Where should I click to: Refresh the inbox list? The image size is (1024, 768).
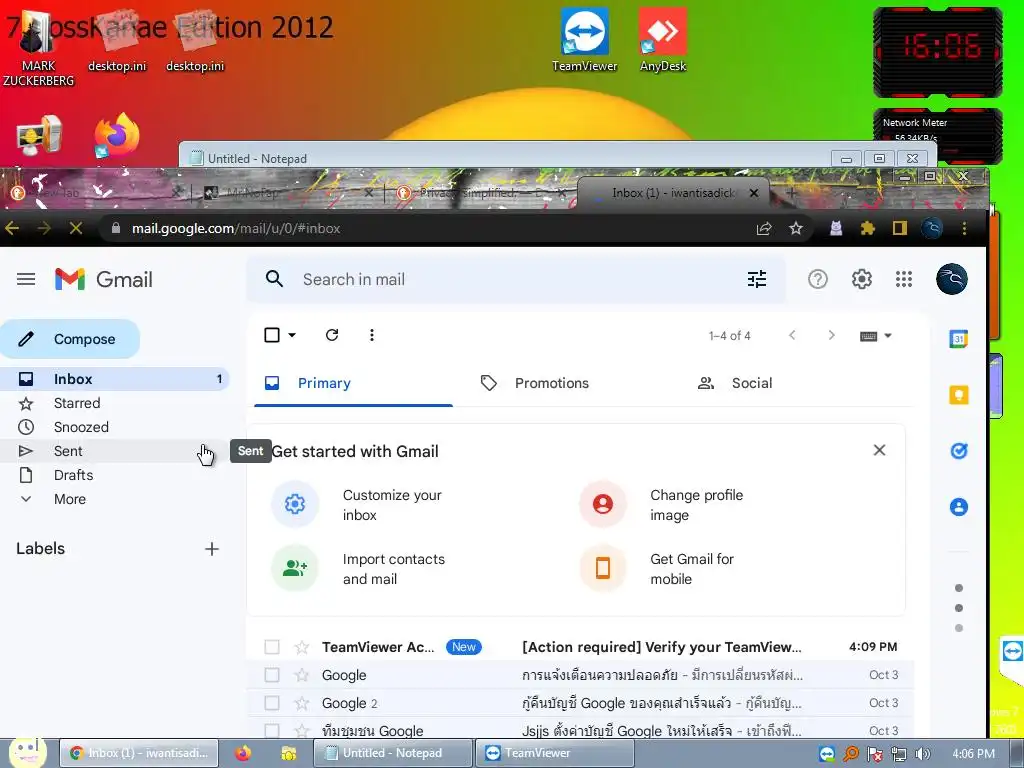(x=332, y=335)
